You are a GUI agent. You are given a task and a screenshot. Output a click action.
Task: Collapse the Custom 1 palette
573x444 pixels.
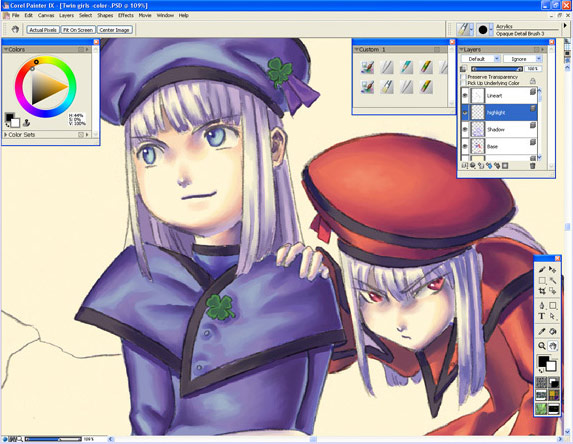point(356,49)
